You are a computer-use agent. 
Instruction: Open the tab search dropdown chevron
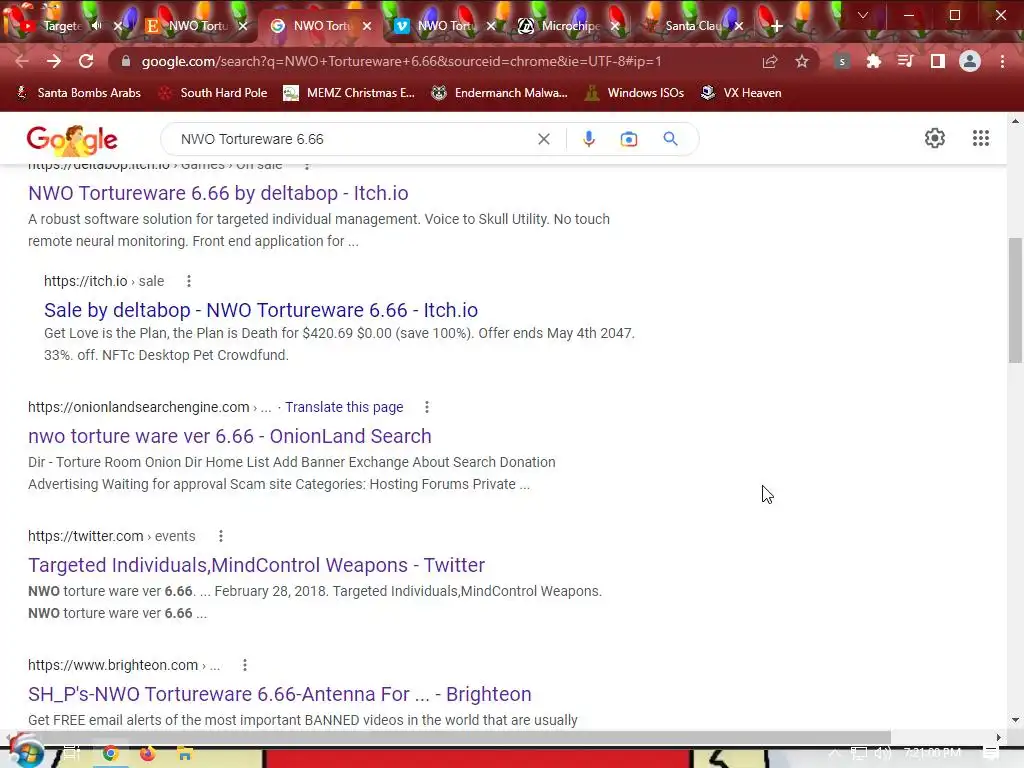(x=863, y=15)
